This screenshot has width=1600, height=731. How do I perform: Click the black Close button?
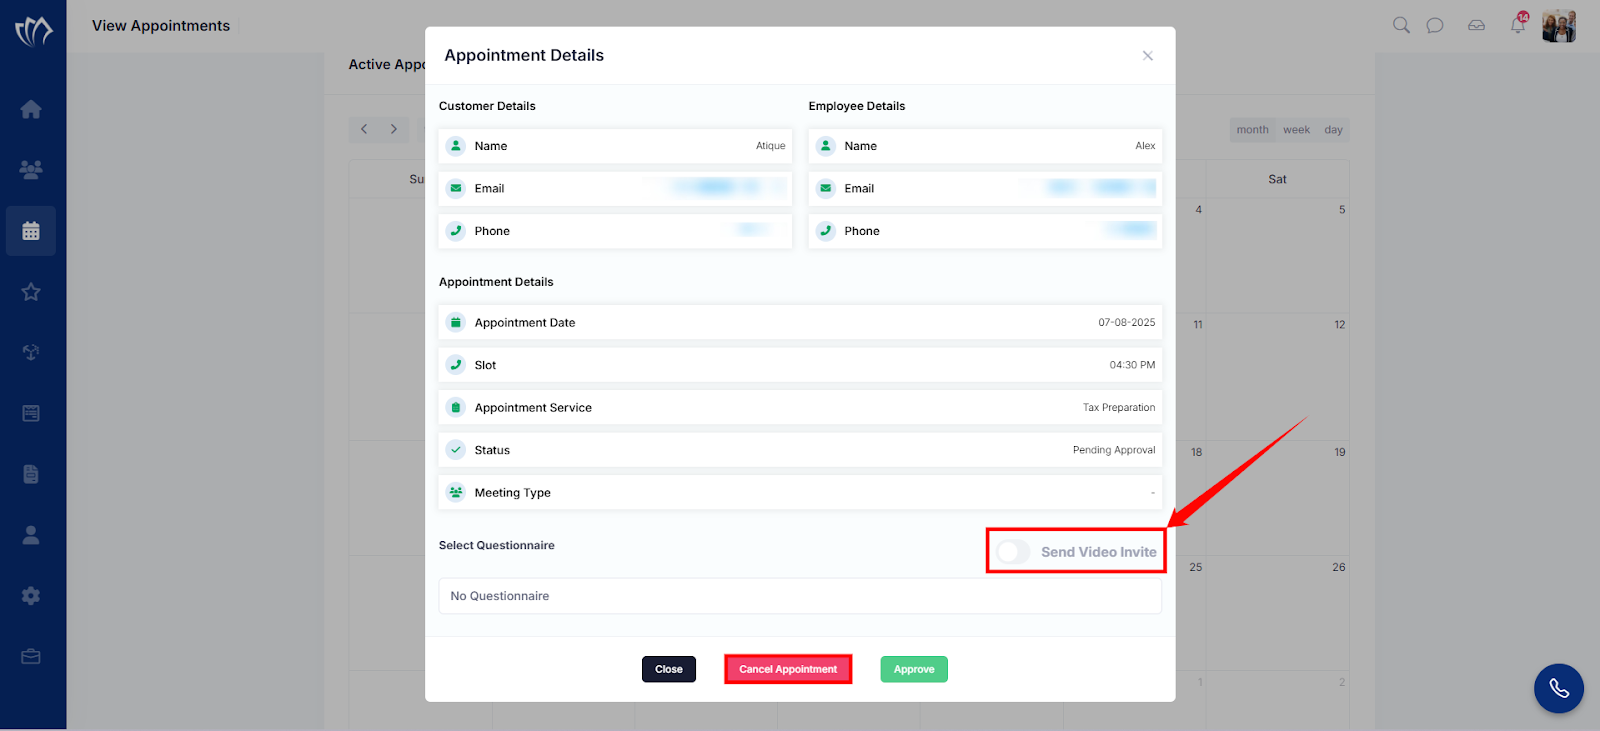click(x=669, y=669)
